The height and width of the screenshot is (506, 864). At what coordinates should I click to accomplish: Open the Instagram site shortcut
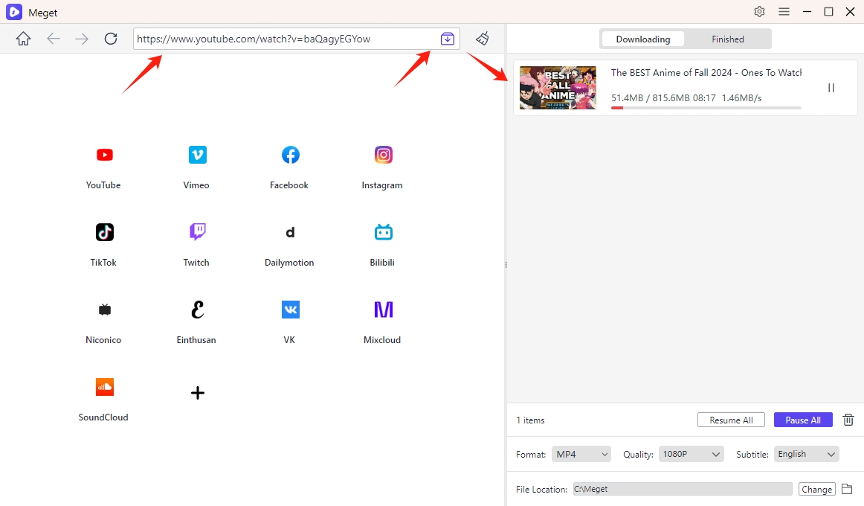coord(384,155)
